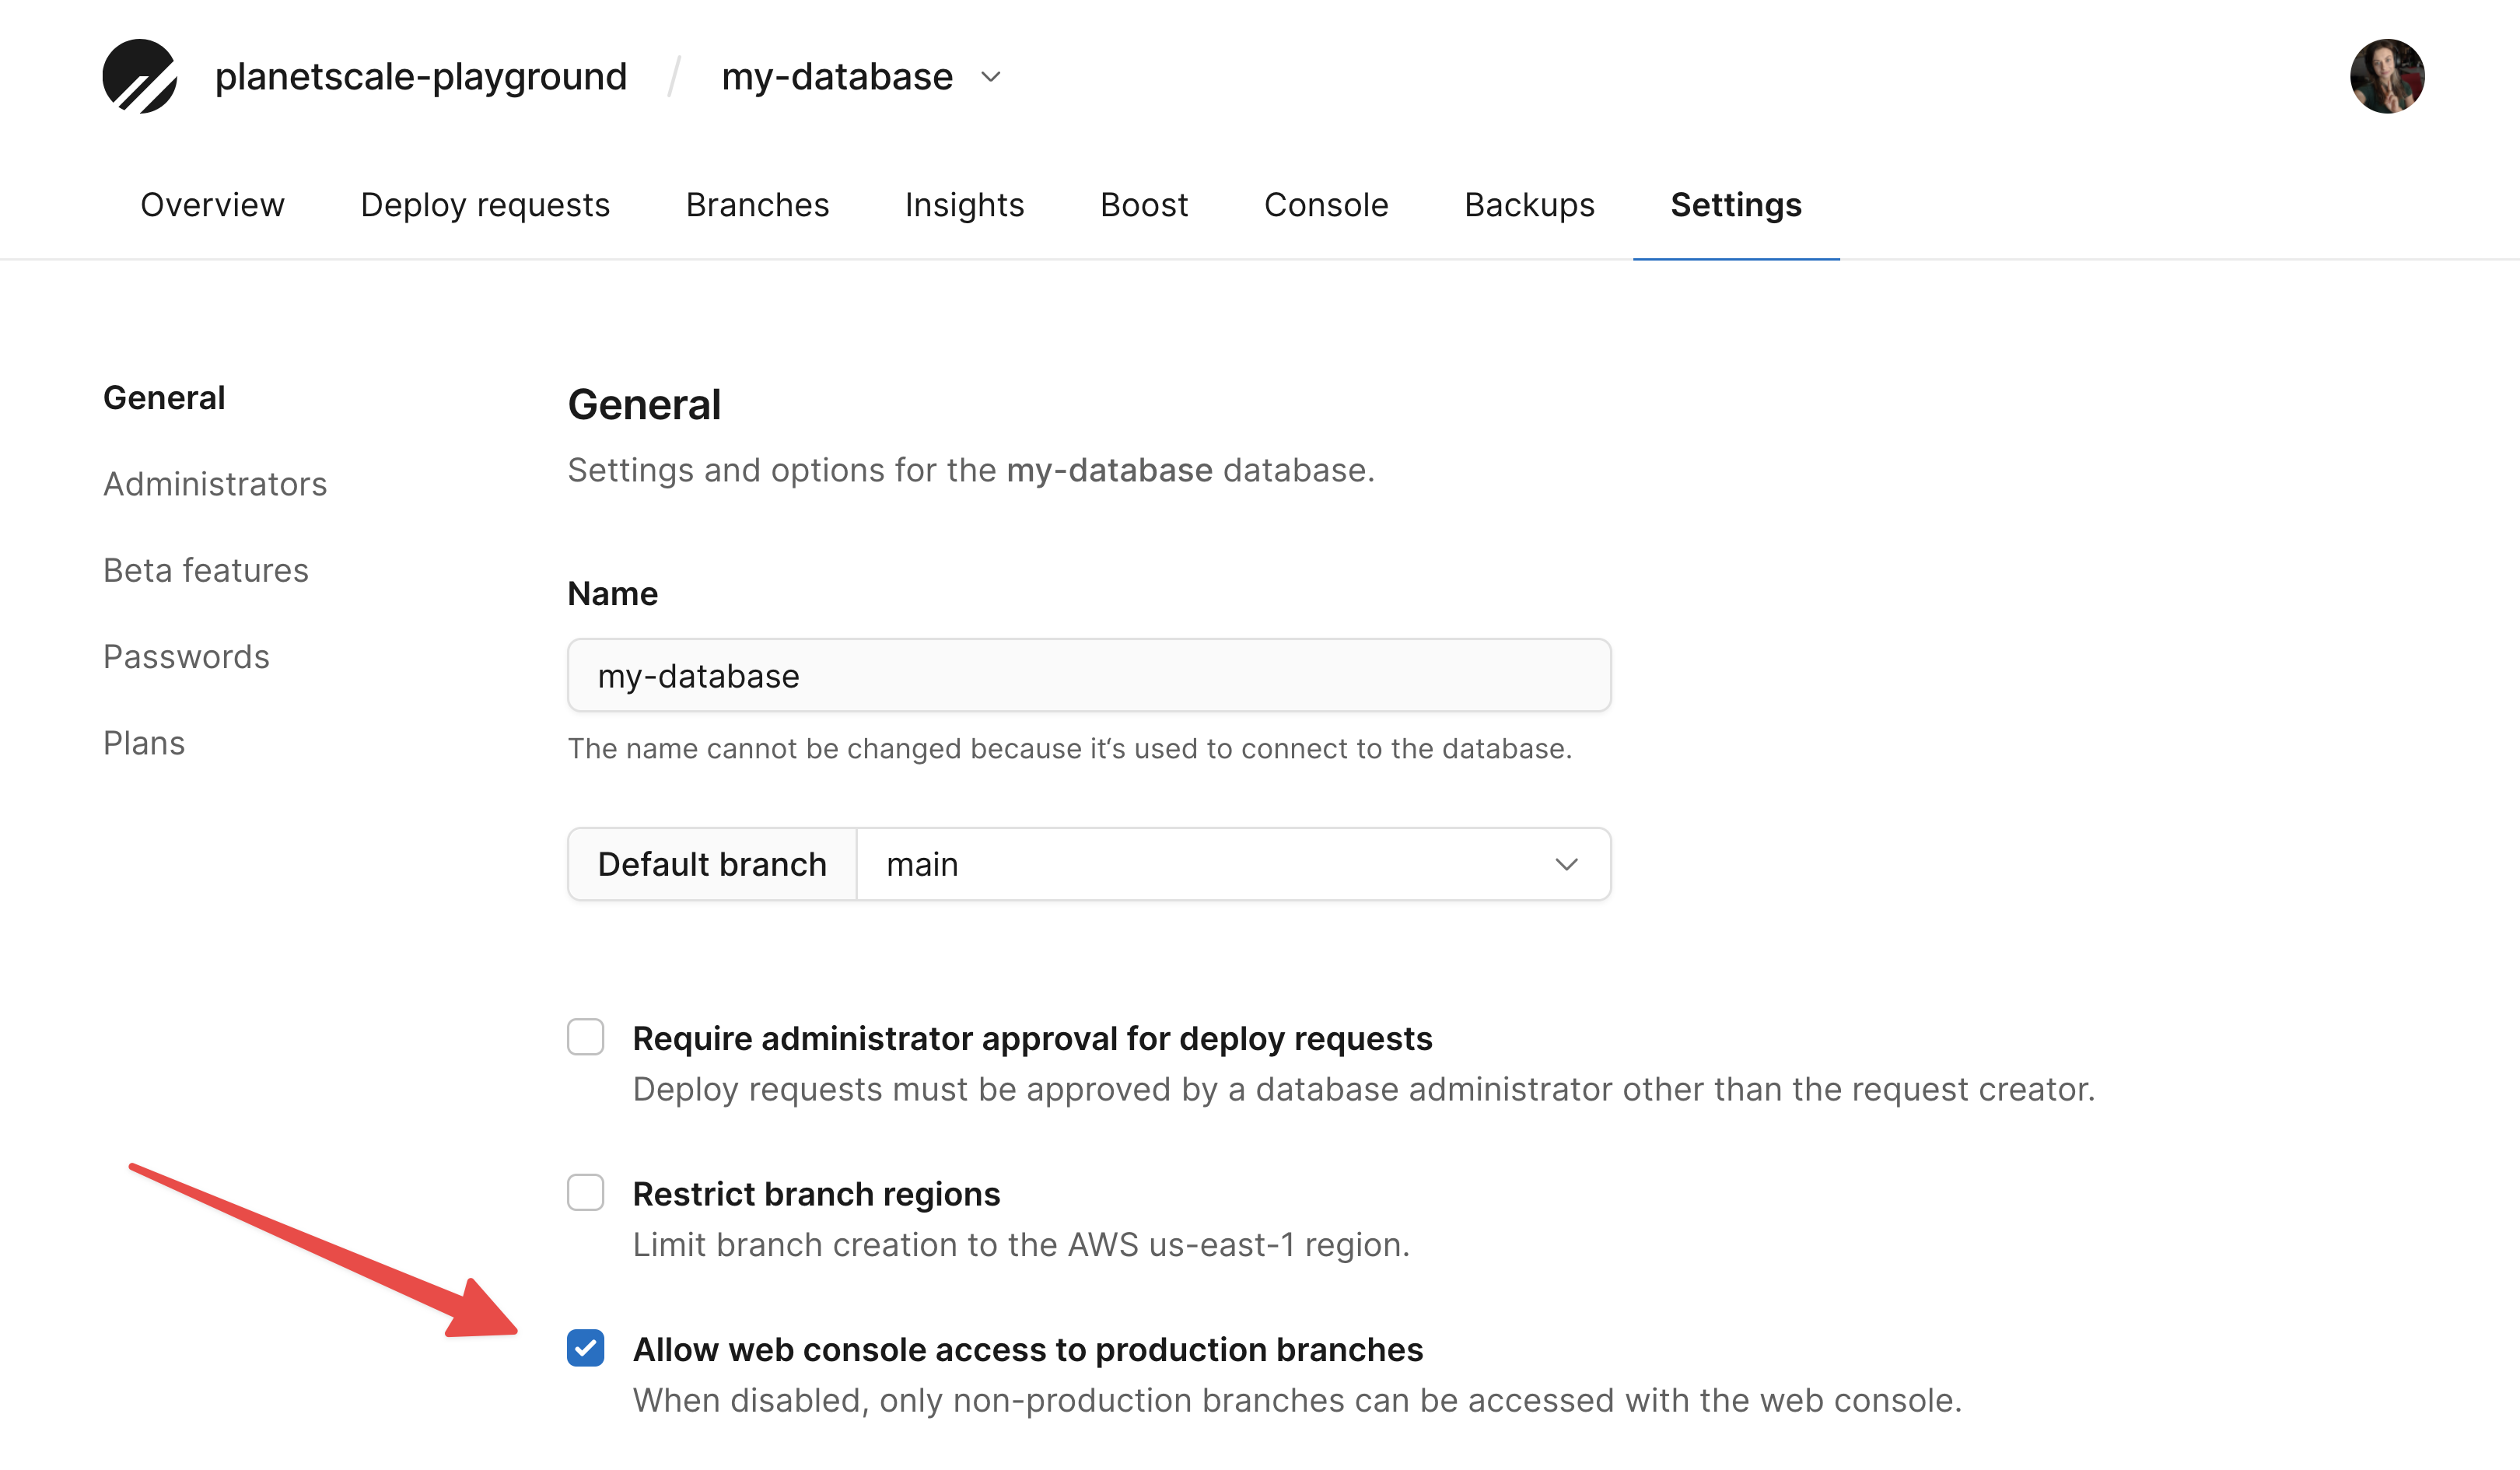This screenshot has height=1470, width=2520.
Task: Expand the my-database switcher chevron
Action: (x=990, y=77)
